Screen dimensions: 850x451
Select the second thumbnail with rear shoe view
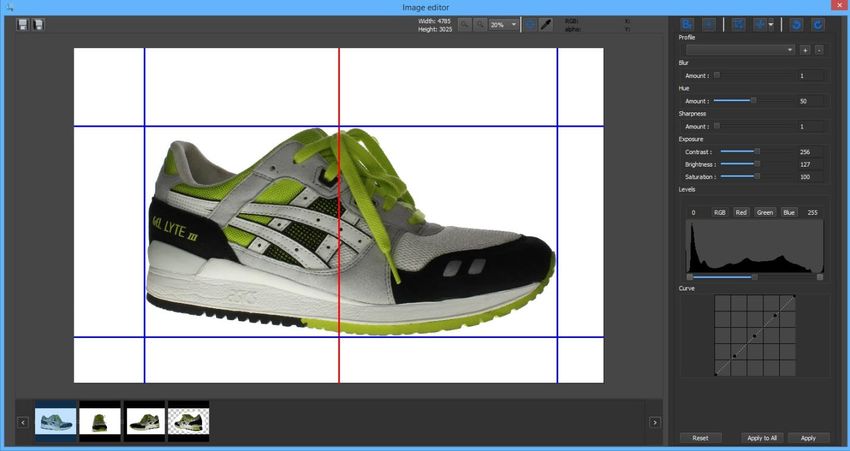(100, 421)
